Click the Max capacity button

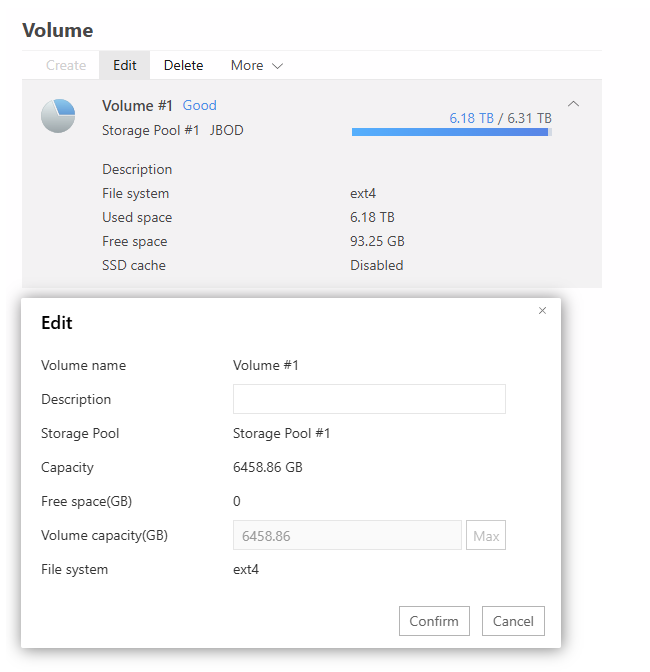[x=486, y=535]
